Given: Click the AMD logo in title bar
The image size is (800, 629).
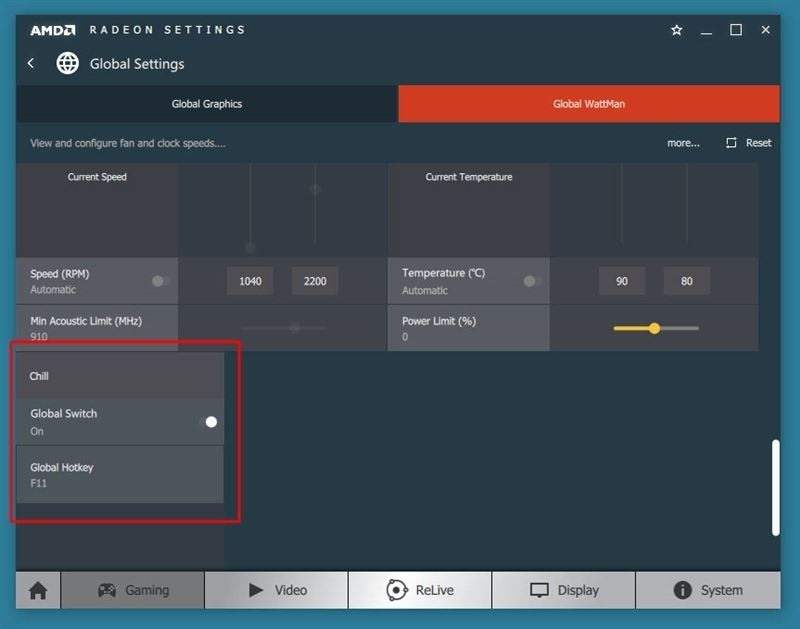Looking at the screenshot, I should (53, 30).
